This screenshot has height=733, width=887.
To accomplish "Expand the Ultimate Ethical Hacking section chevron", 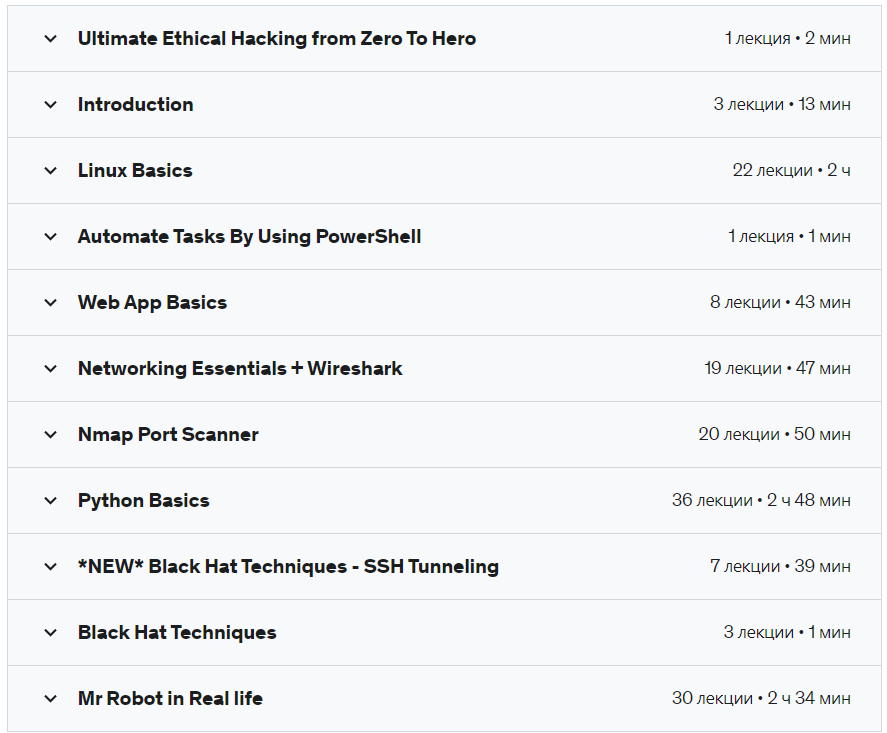I will [51, 39].
